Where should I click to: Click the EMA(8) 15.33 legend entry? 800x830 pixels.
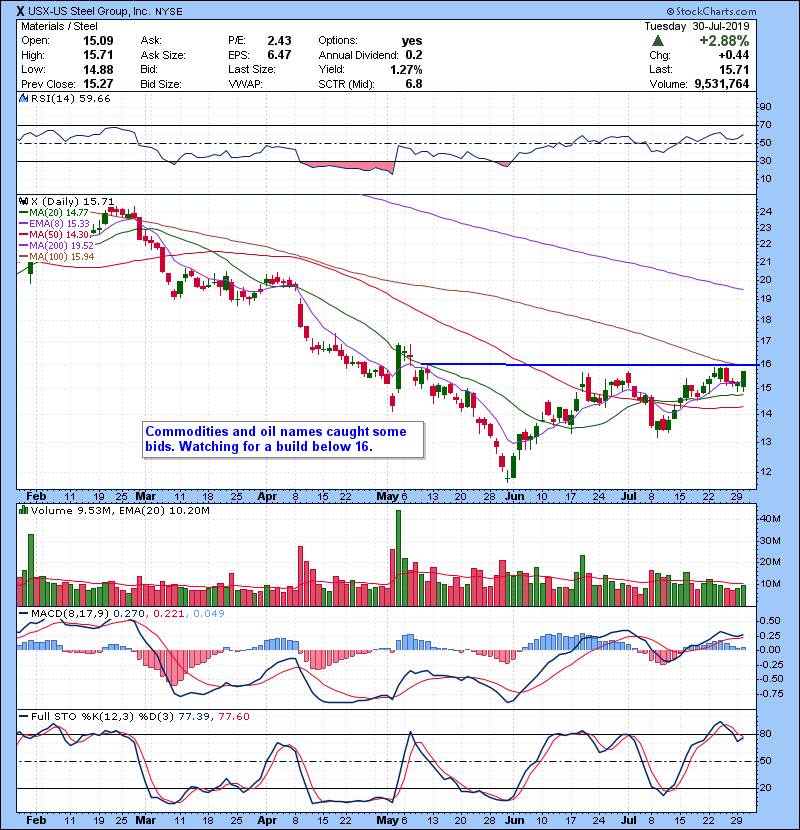(54, 223)
